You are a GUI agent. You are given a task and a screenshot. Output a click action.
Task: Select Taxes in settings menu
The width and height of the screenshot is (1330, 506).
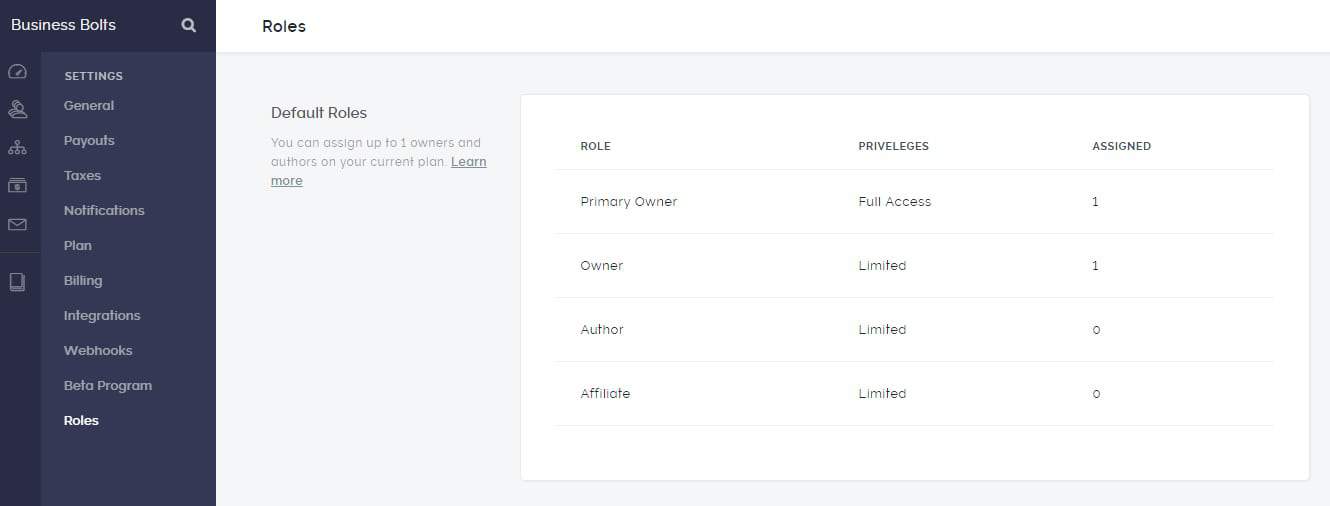point(83,176)
